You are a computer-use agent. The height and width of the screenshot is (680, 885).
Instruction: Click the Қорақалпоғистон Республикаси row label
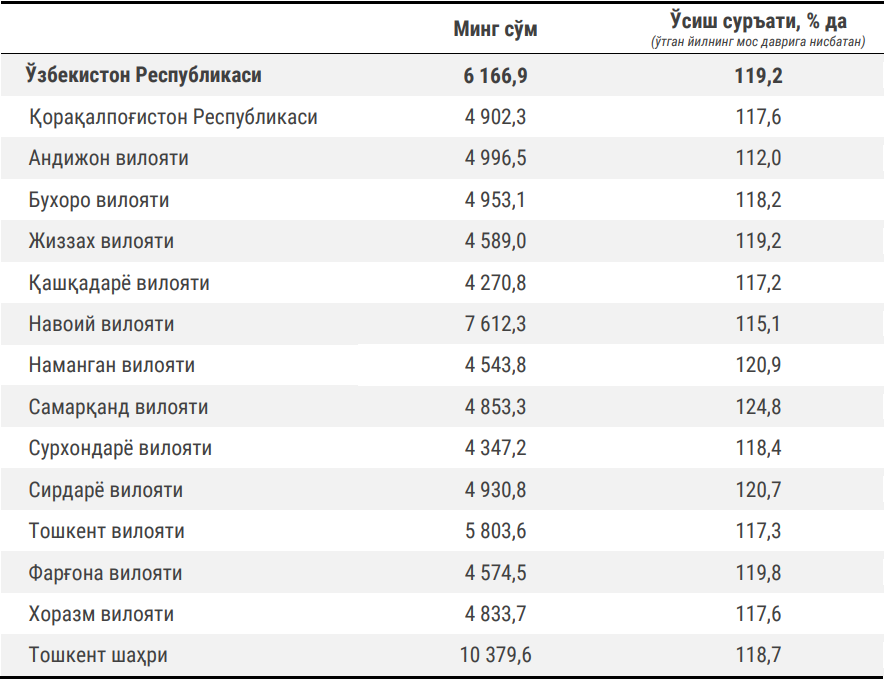pyautogui.click(x=173, y=117)
